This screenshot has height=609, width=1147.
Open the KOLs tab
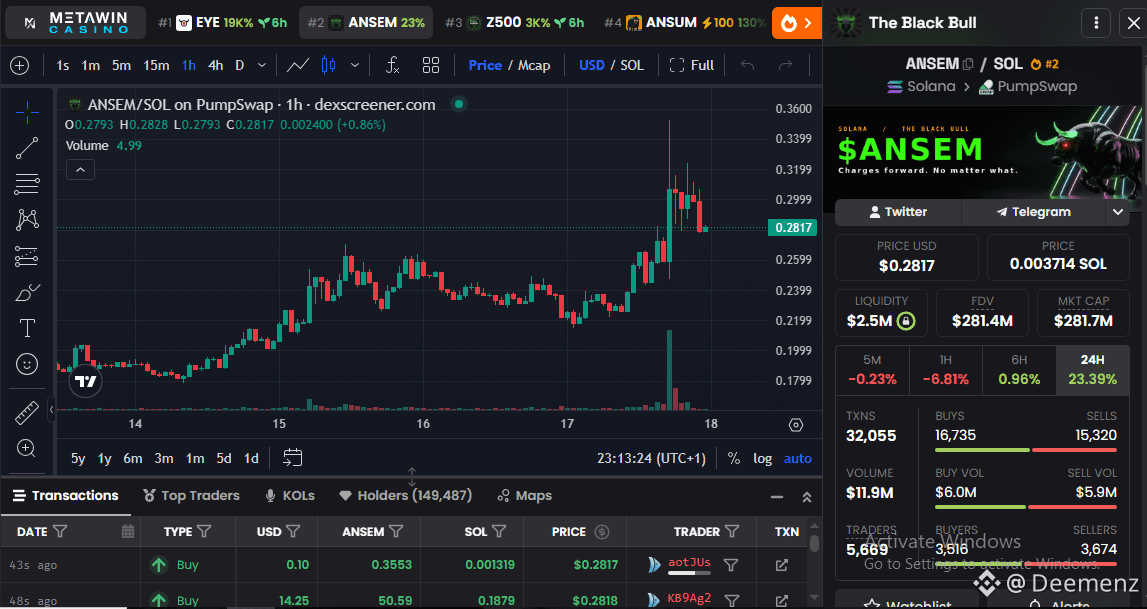(290, 496)
